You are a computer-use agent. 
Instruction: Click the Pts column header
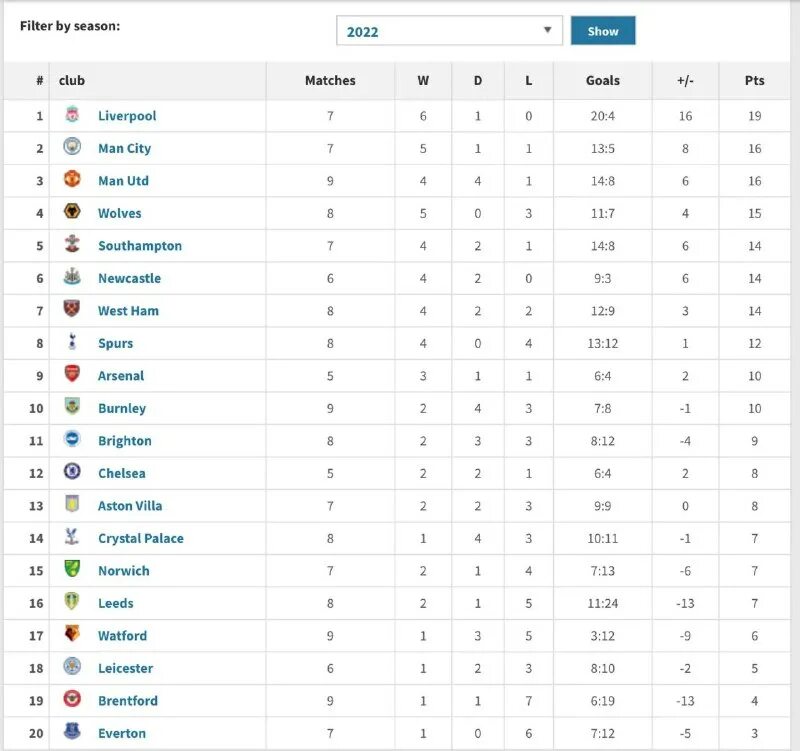coord(754,80)
